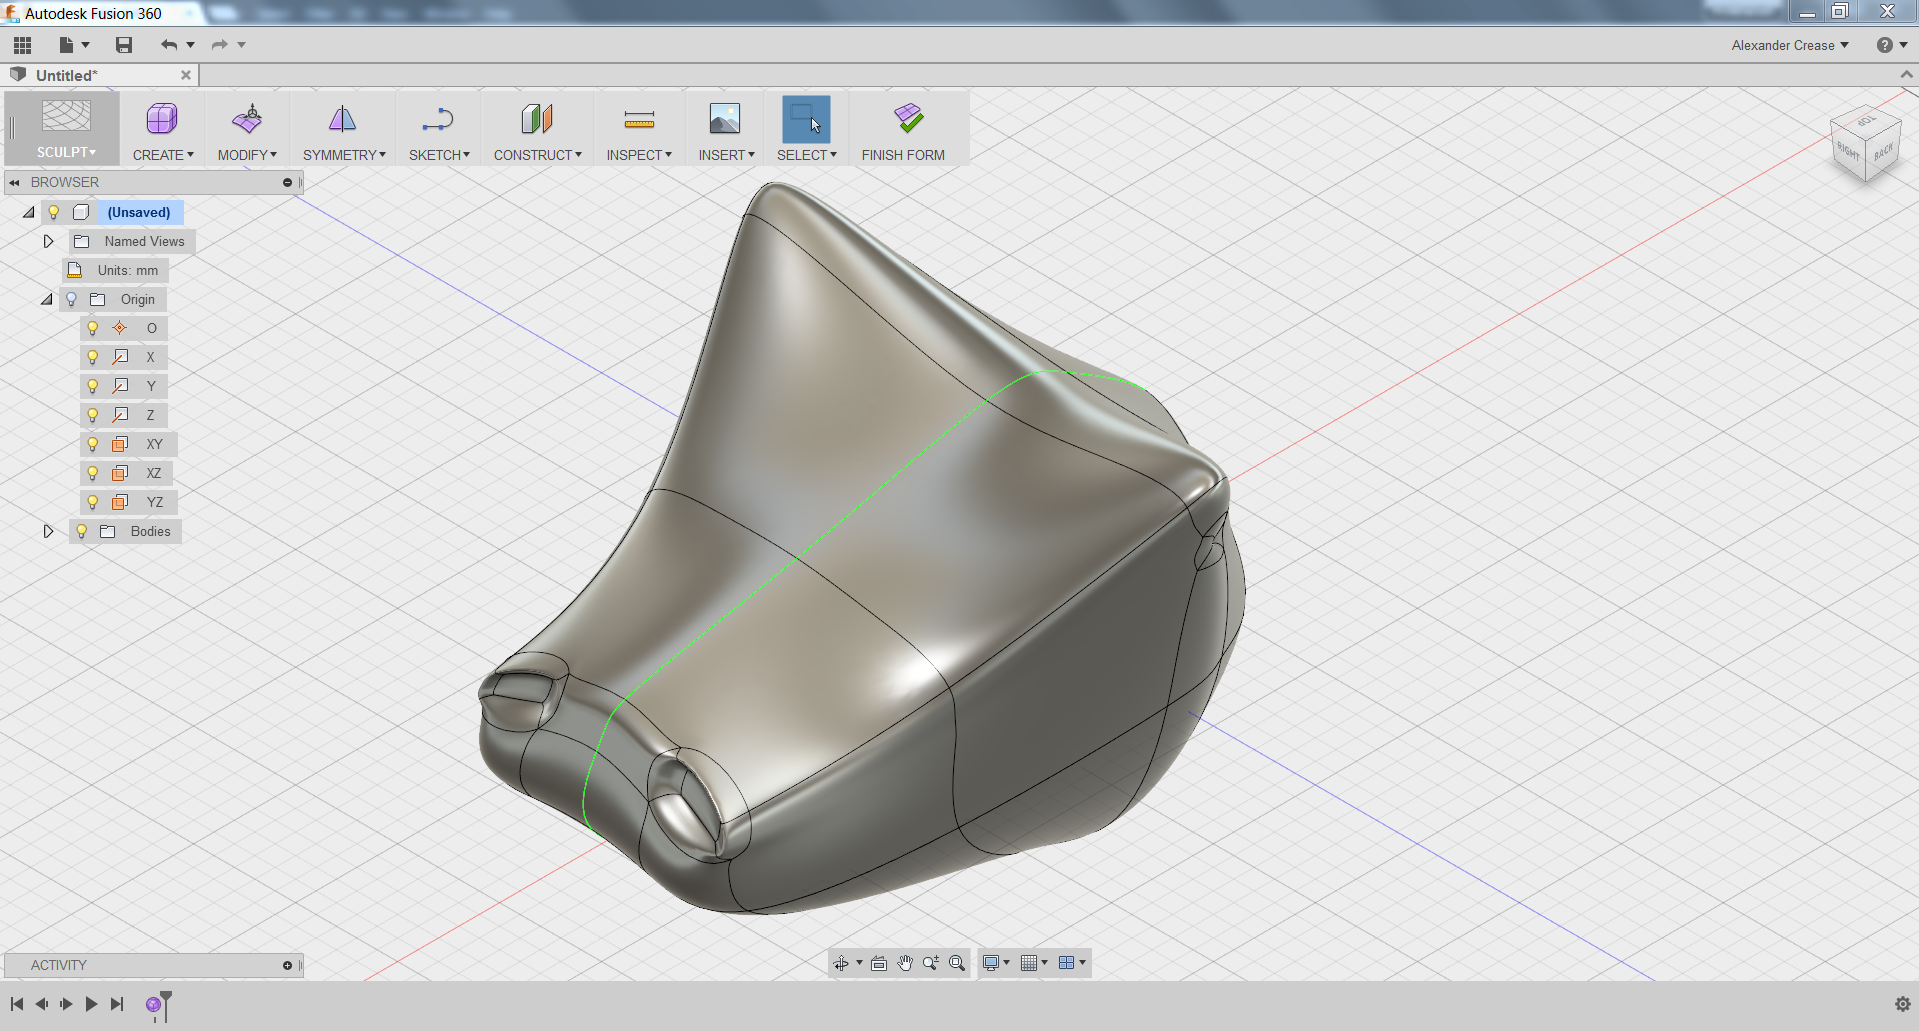Click the Symmetry cone icon
The height and width of the screenshot is (1031, 1919).
341,118
